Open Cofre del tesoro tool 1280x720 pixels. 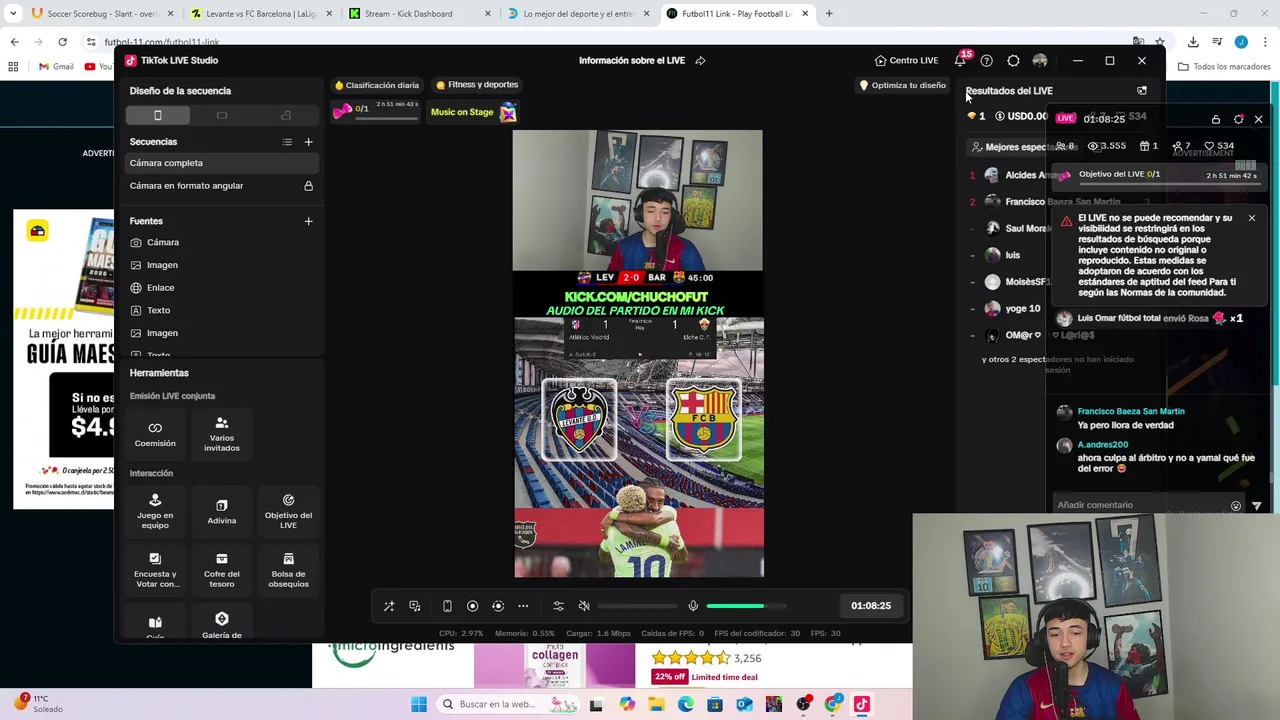pyautogui.click(x=222, y=570)
